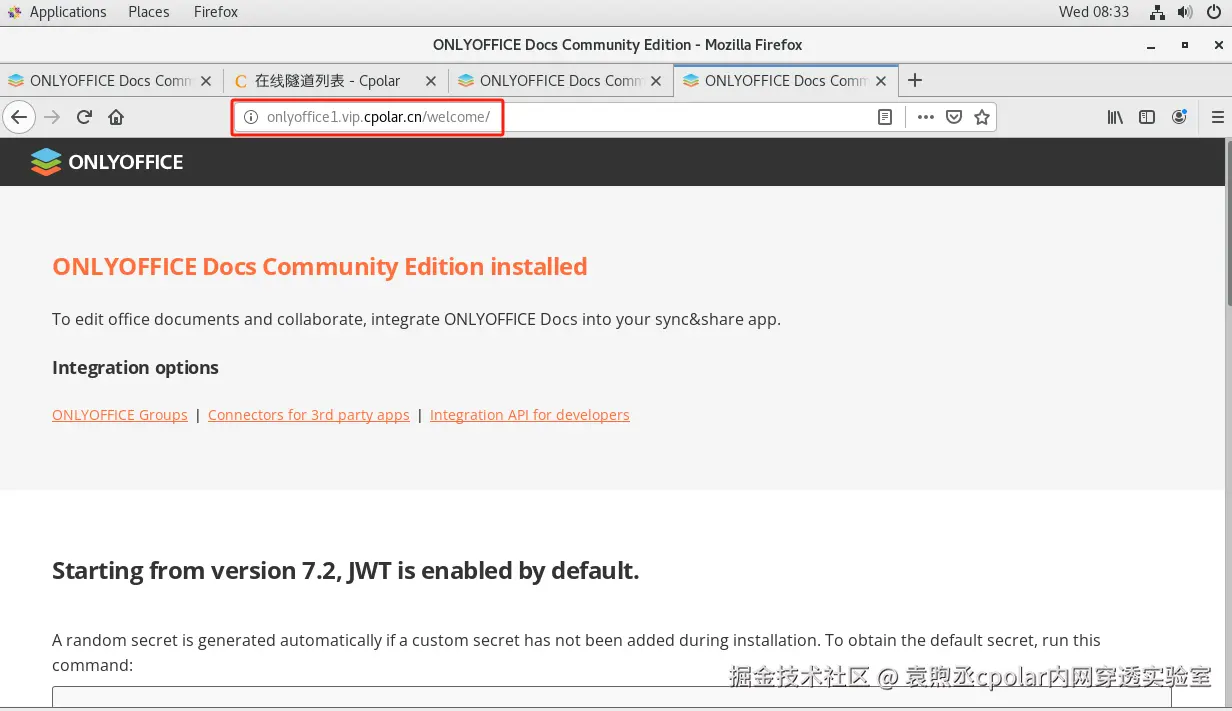Screen dimensions: 1232x711
Task: Maximize the Firefox window
Action: tap(1184, 45)
